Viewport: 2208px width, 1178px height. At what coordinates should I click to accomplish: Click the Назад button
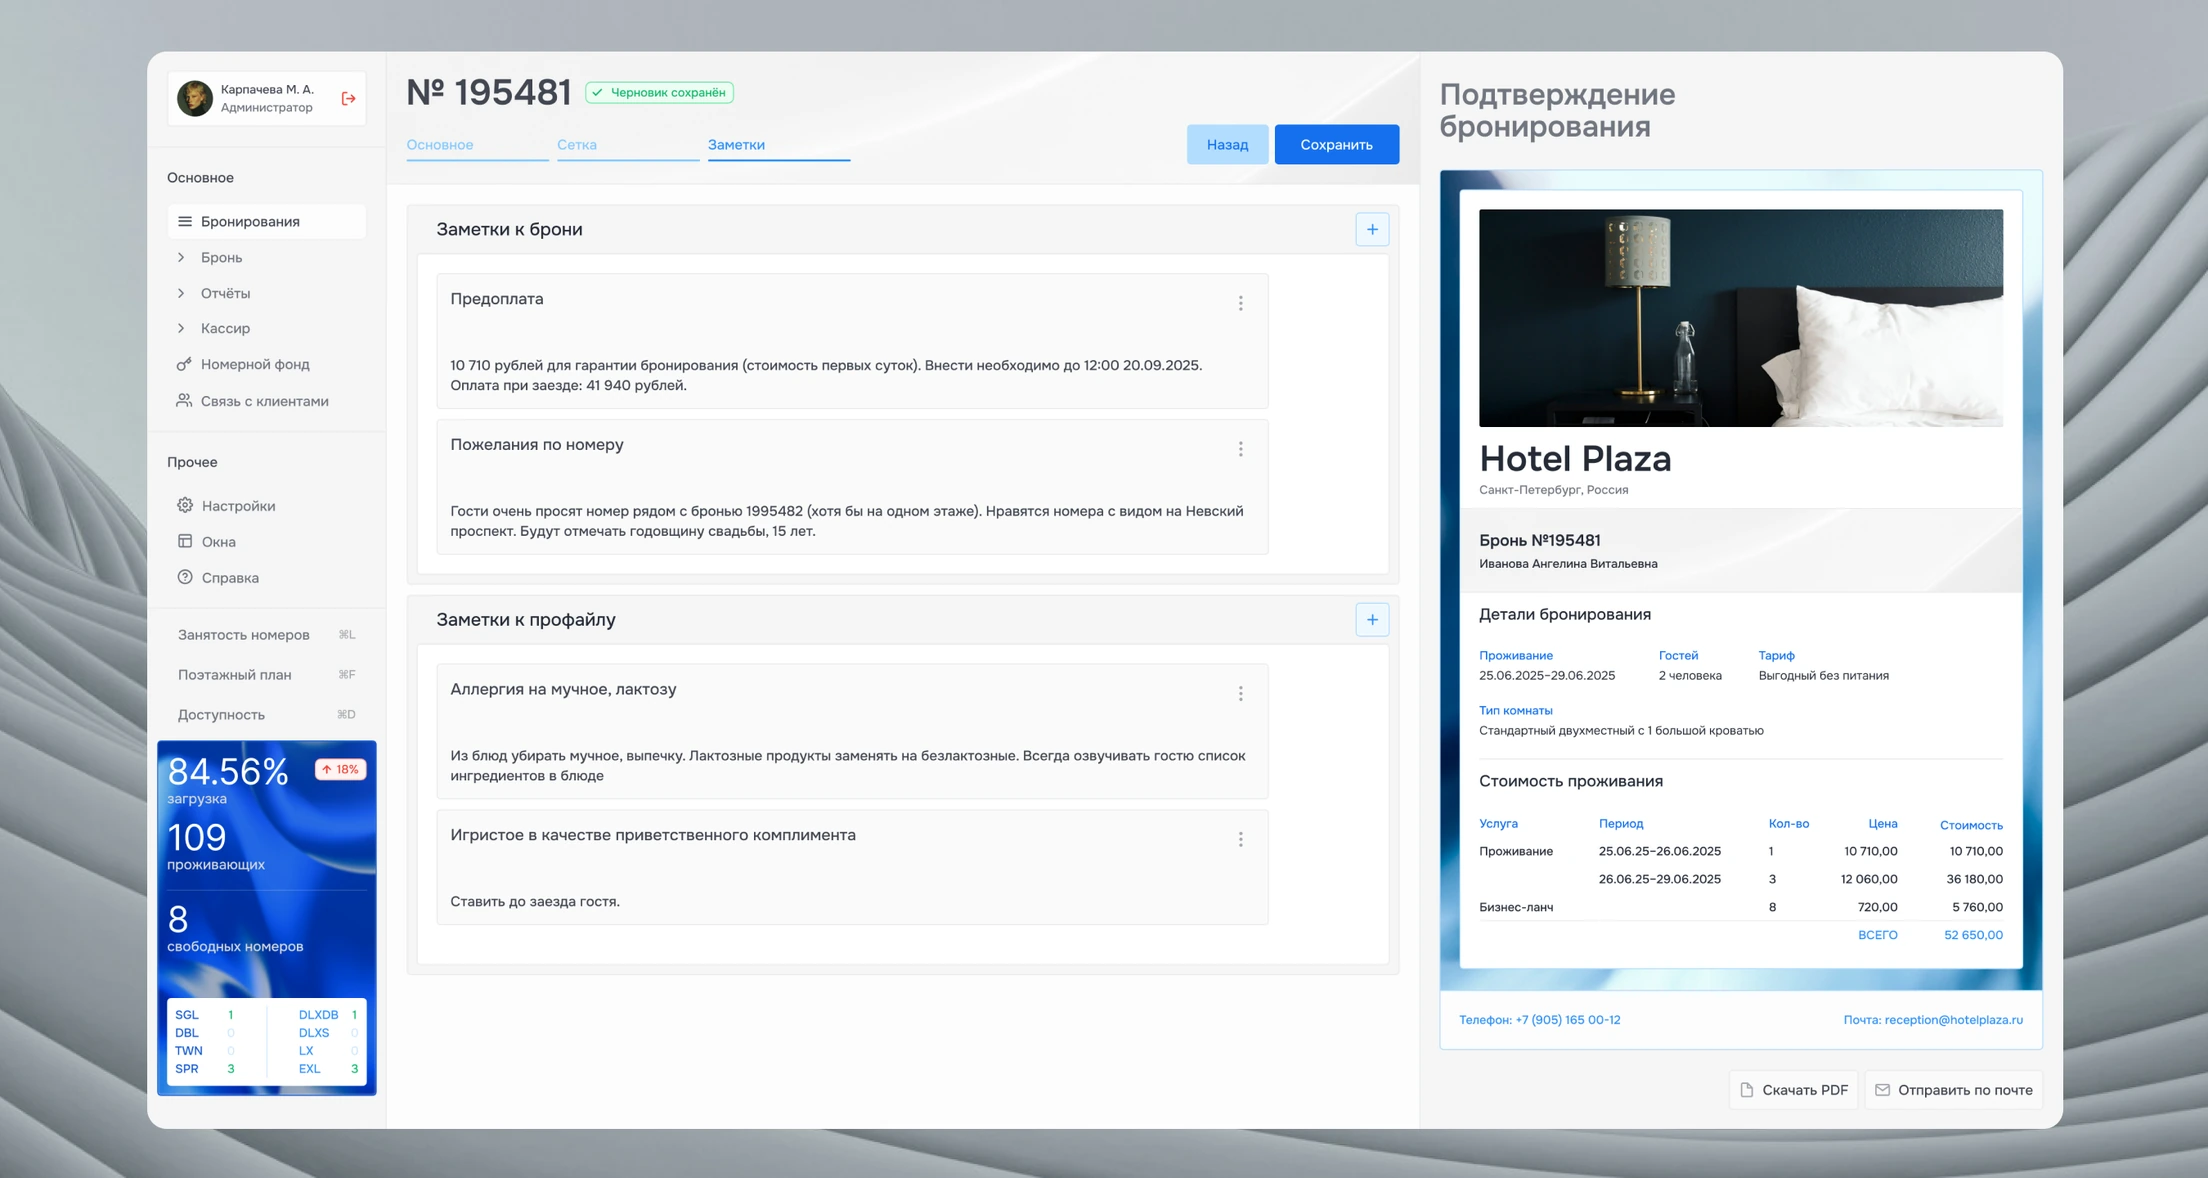(x=1227, y=144)
